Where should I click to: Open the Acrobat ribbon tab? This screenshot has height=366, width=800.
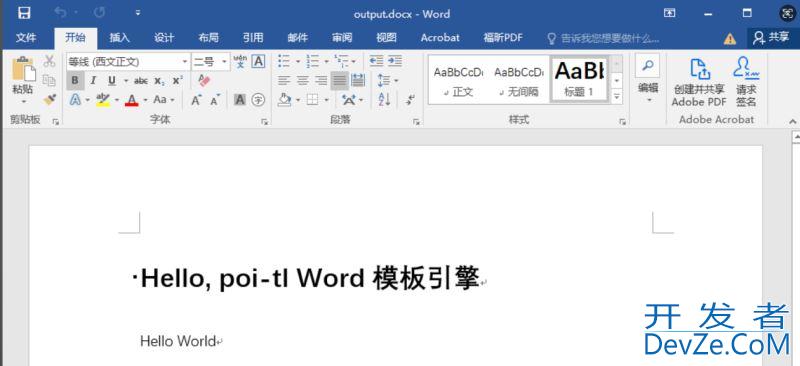tap(440, 38)
